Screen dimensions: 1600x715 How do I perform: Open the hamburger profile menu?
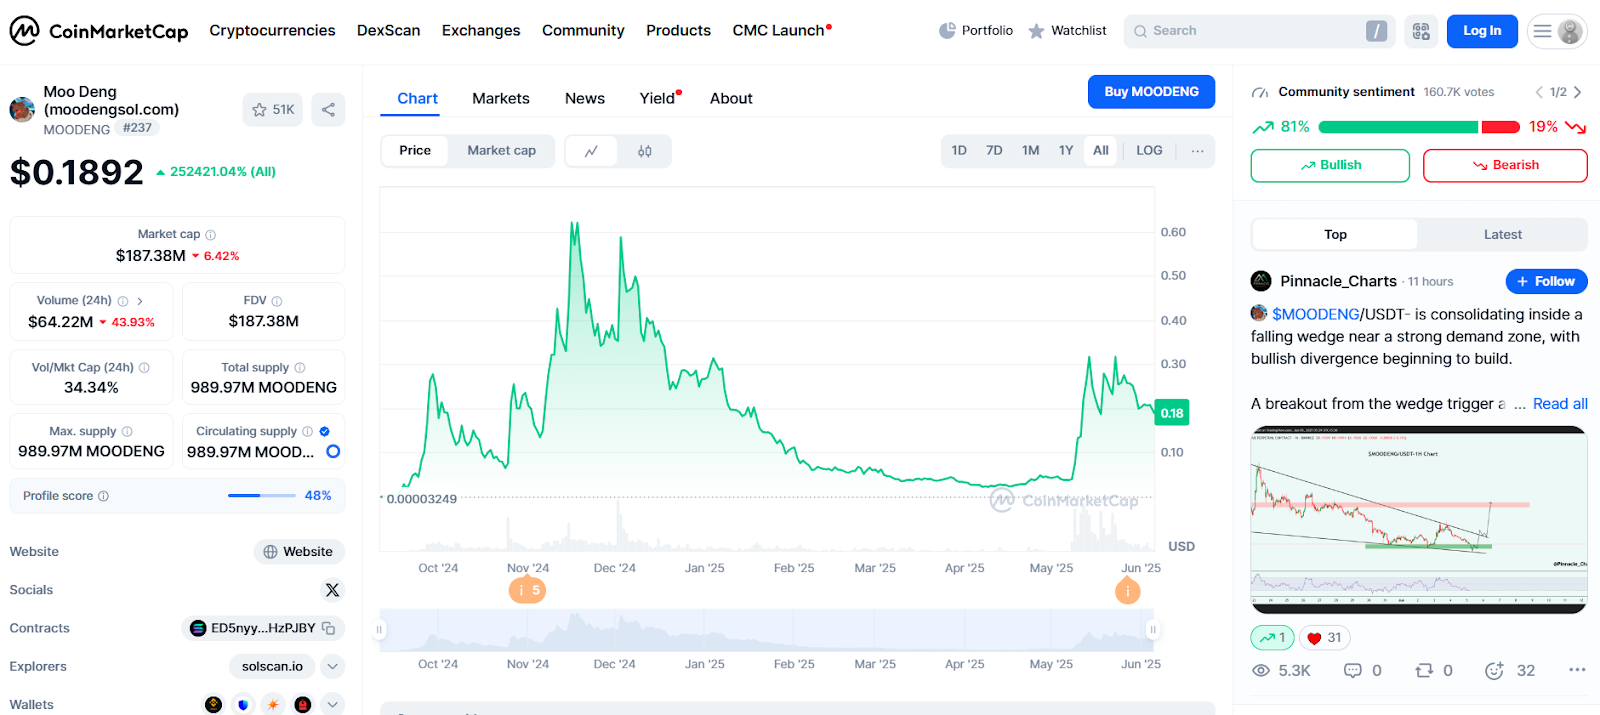coord(1559,31)
